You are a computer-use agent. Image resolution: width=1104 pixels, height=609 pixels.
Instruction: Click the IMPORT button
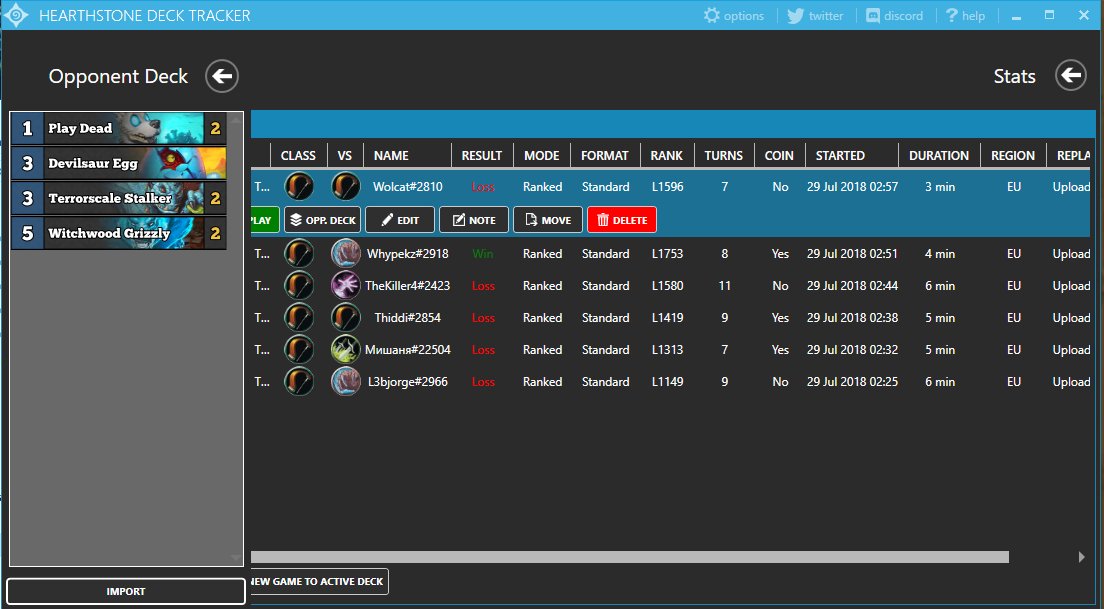[126, 591]
